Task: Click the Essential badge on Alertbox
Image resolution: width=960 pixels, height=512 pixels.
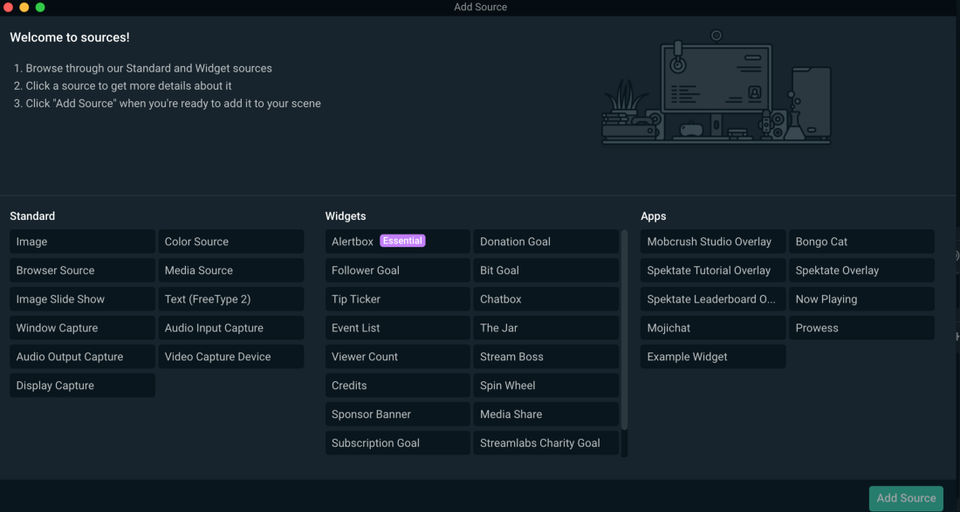Action: (402, 241)
